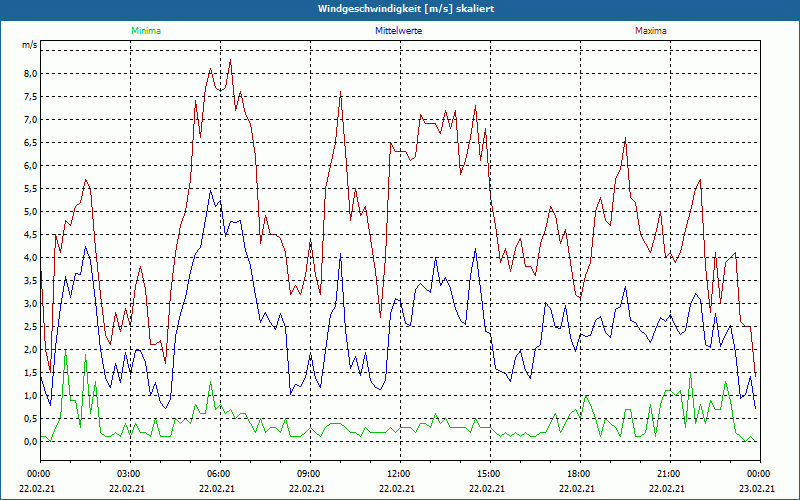The image size is (800, 500).
Task: Click the 6,5 y-axis value
Action: tap(31, 142)
